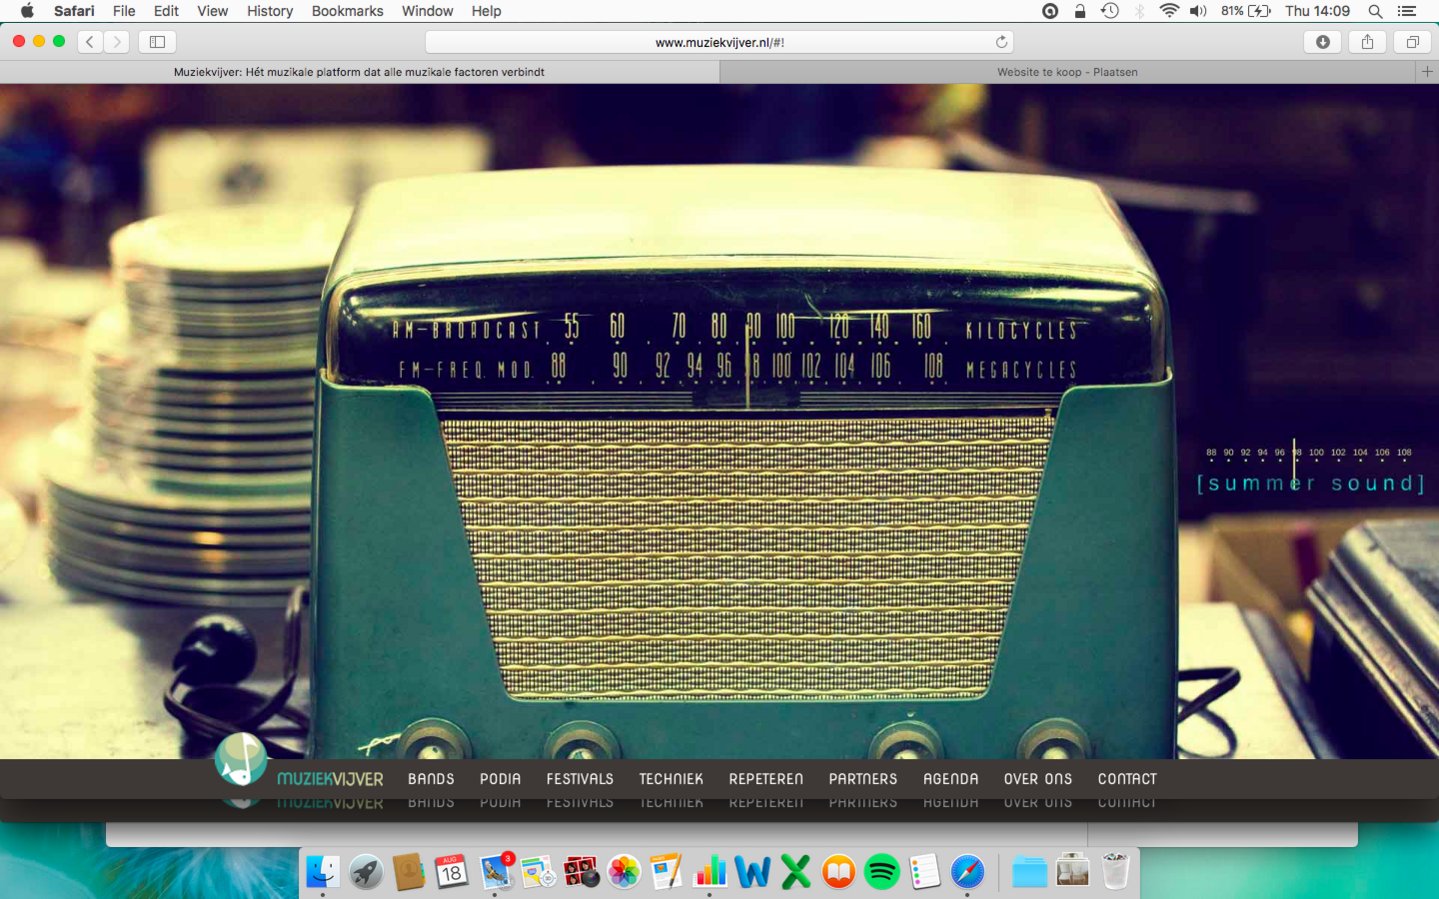1439x899 pixels.
Task: Open Launchpad rocket in the Dock
Action: click(x=366, y=872)
